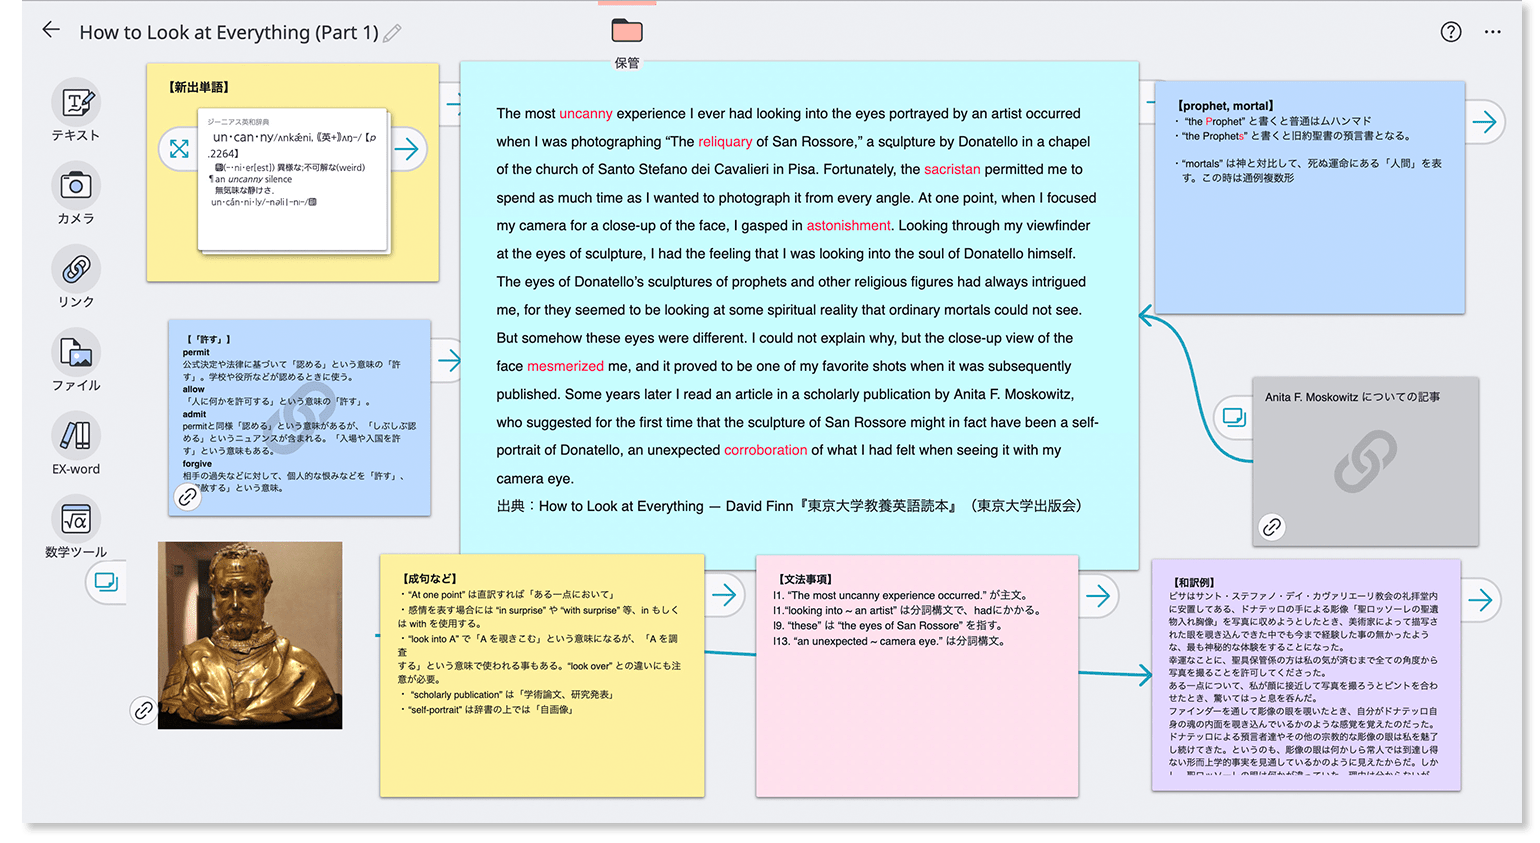Screen dimensions: 1540x843
Task: Click the arrow on the uncanny dictionary card
Action: (407, 149)
